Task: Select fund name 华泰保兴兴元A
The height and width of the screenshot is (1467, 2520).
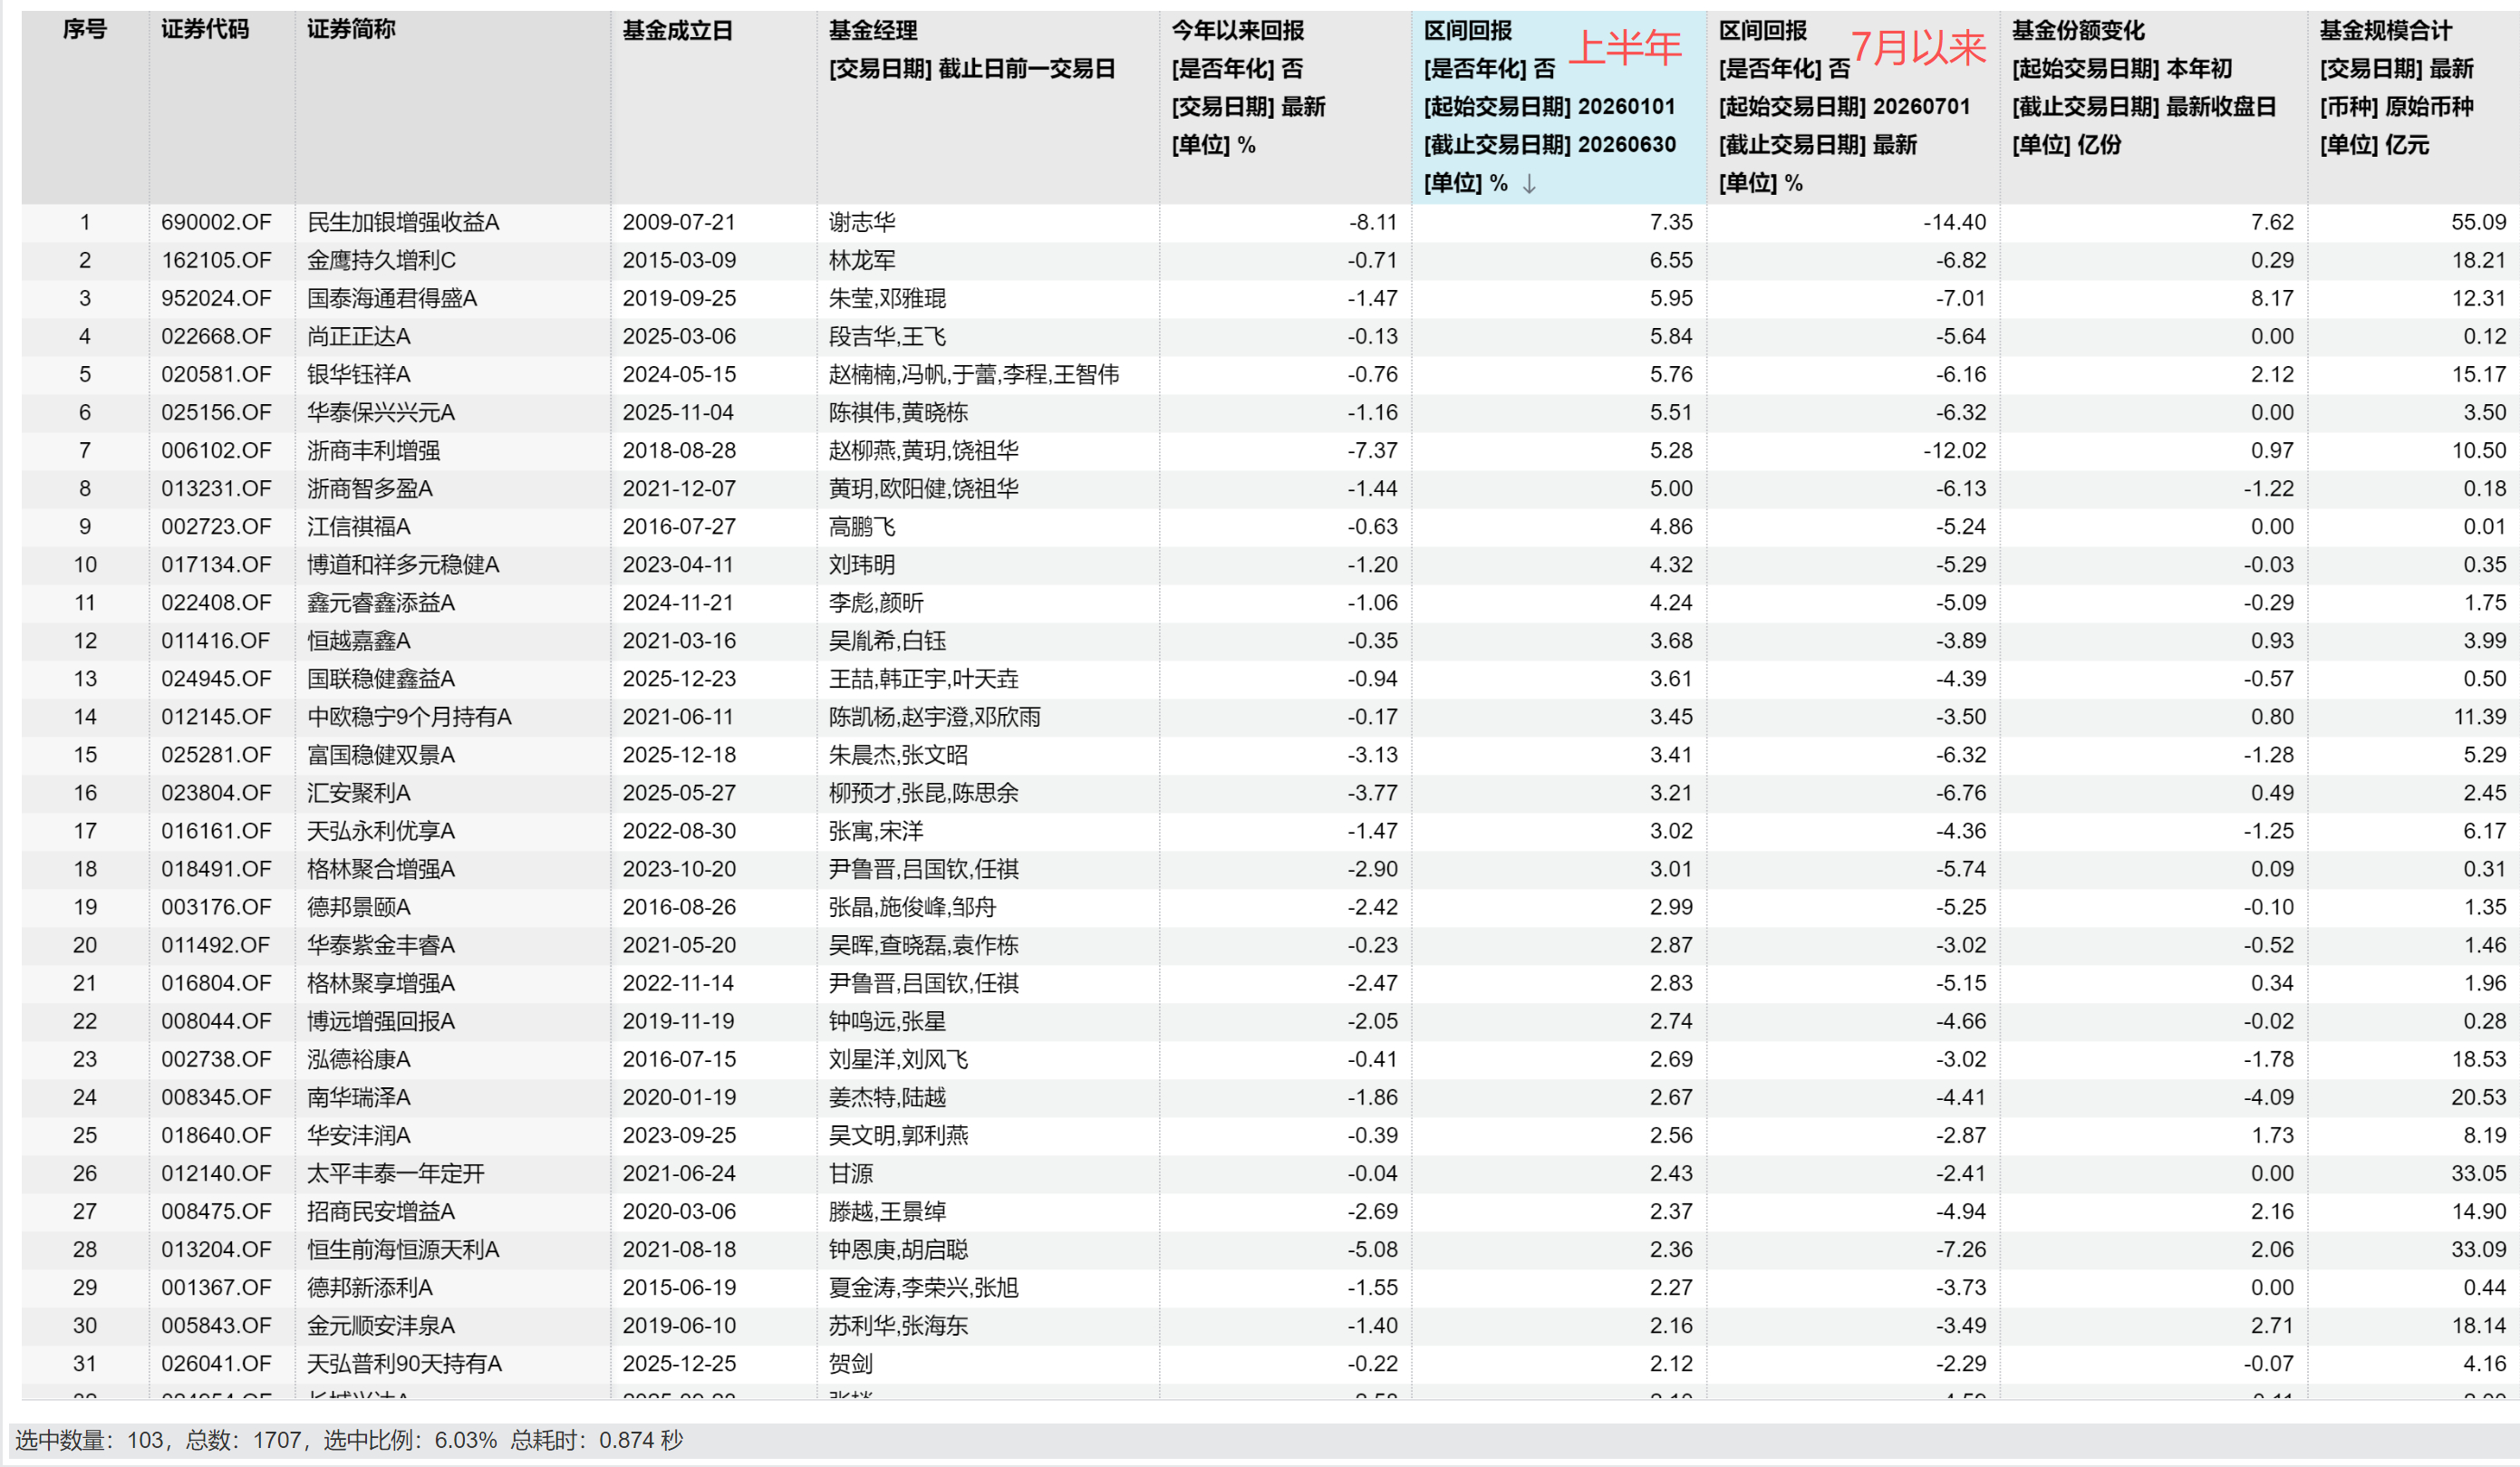Action: point(381,412)
